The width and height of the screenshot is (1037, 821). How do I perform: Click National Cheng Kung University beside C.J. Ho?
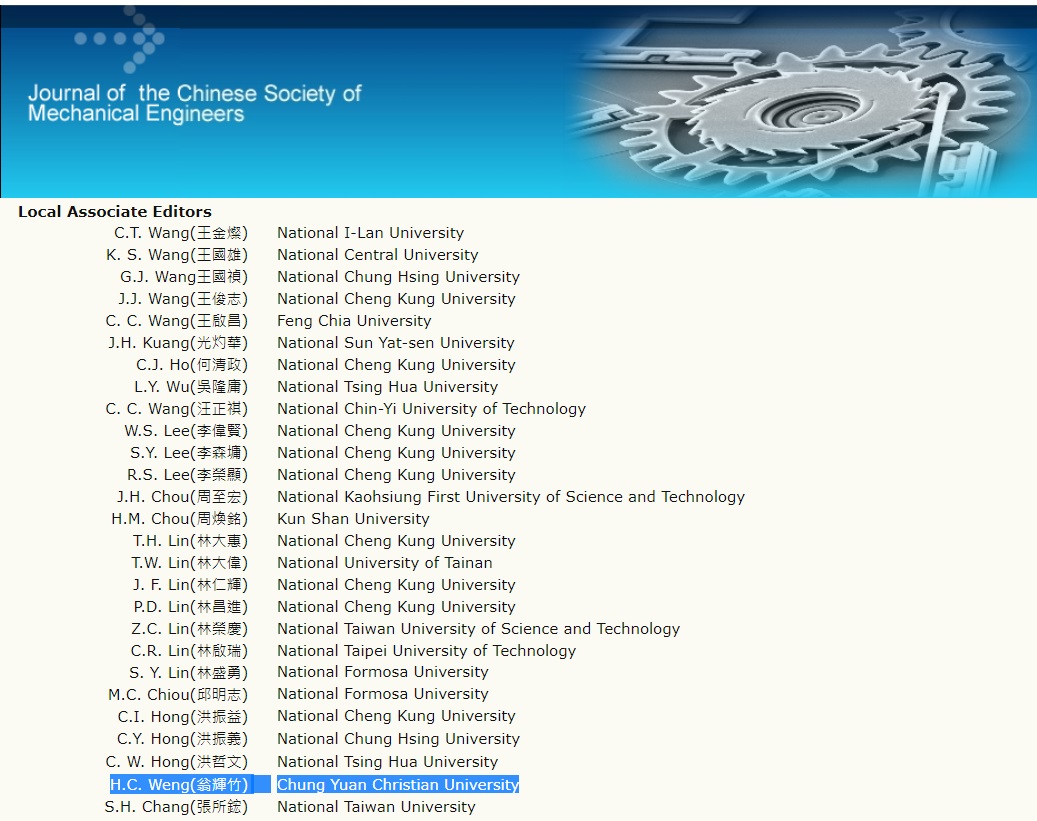coord(396,365)
